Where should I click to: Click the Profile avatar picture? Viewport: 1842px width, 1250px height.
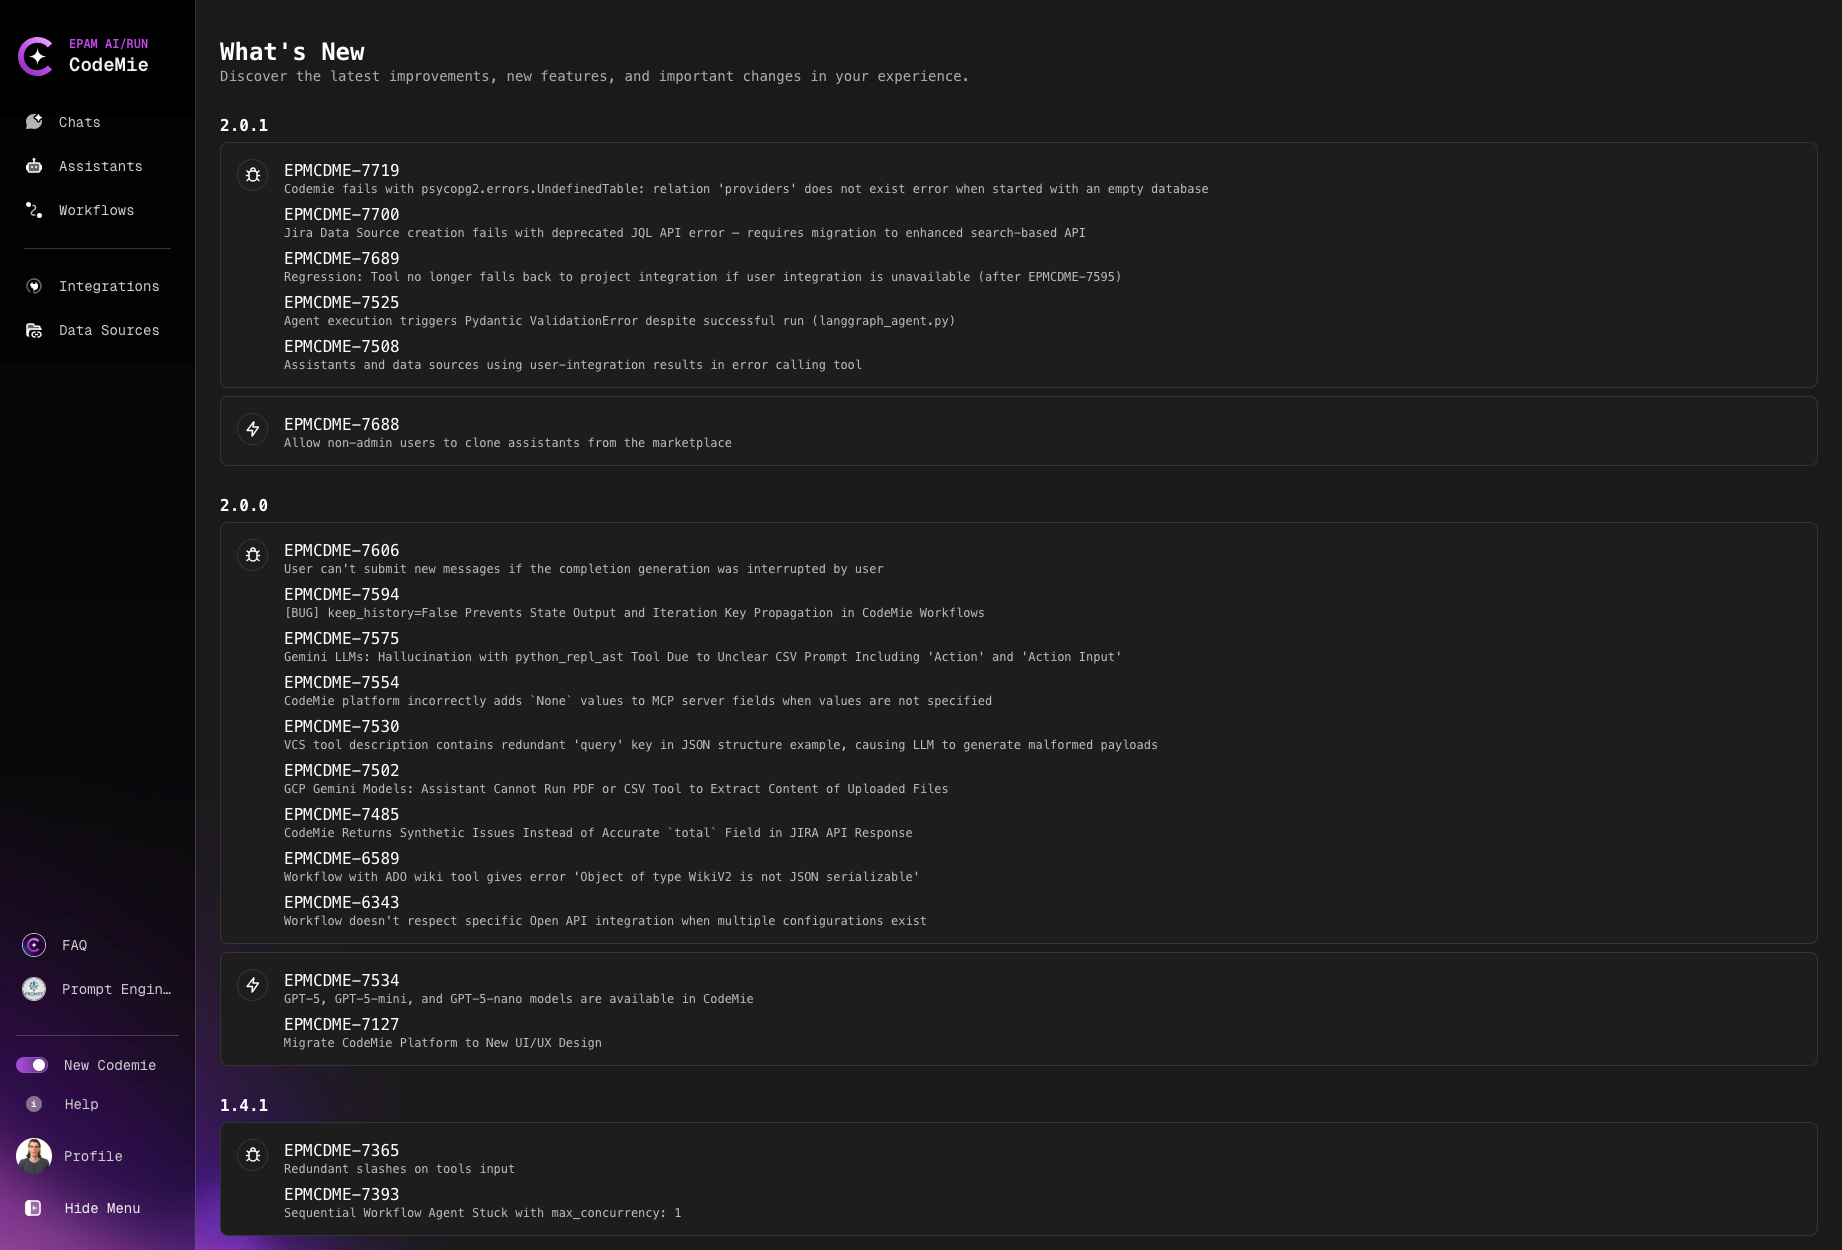33,1156
